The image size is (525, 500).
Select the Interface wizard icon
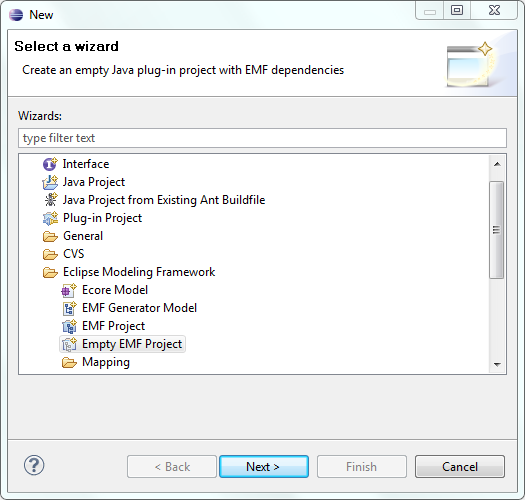(x=50, y=164)
